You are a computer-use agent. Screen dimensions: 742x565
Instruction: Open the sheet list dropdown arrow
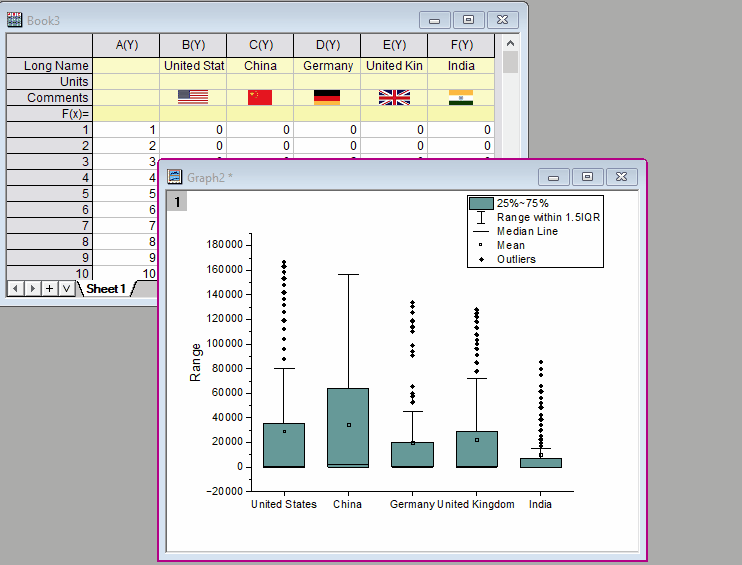(65, 288)
